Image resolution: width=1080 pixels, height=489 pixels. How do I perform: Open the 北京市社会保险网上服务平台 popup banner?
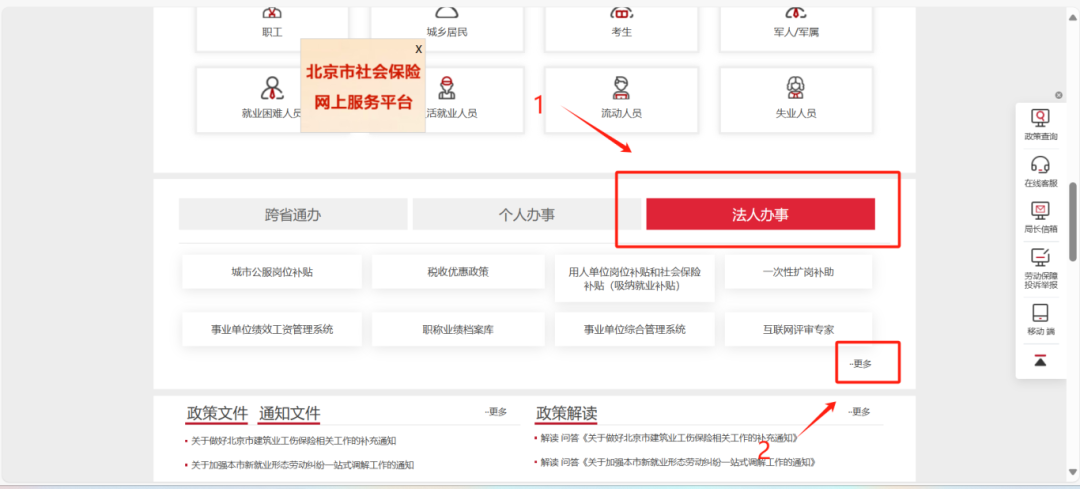[x=363, y=85]
